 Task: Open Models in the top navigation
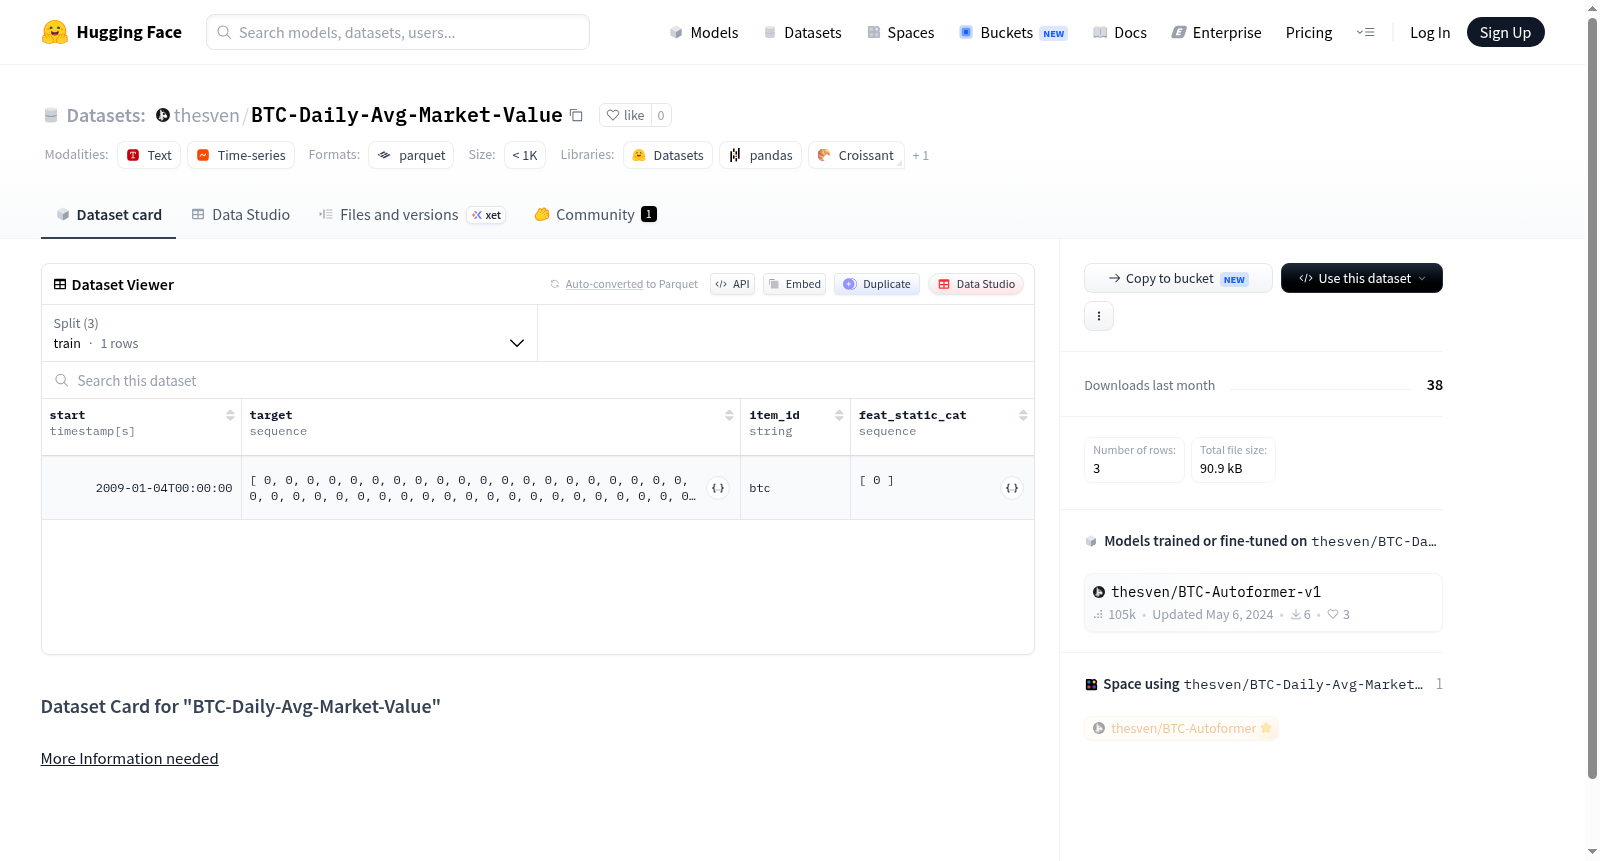[704, 32]
